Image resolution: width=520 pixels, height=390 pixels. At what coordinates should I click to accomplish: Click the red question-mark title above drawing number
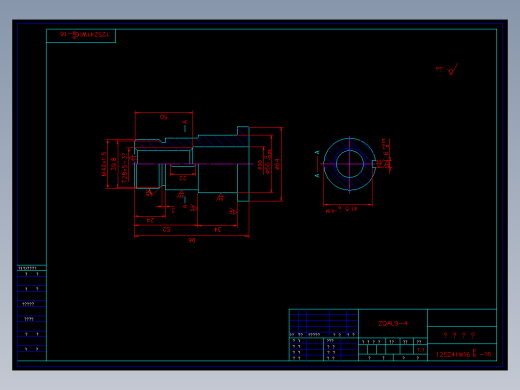[459, 336]
